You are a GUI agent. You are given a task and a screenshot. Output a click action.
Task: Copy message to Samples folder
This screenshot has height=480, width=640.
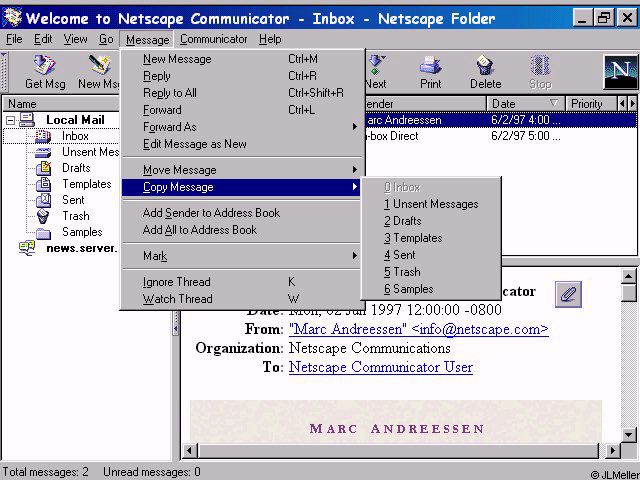pos(431,289)
